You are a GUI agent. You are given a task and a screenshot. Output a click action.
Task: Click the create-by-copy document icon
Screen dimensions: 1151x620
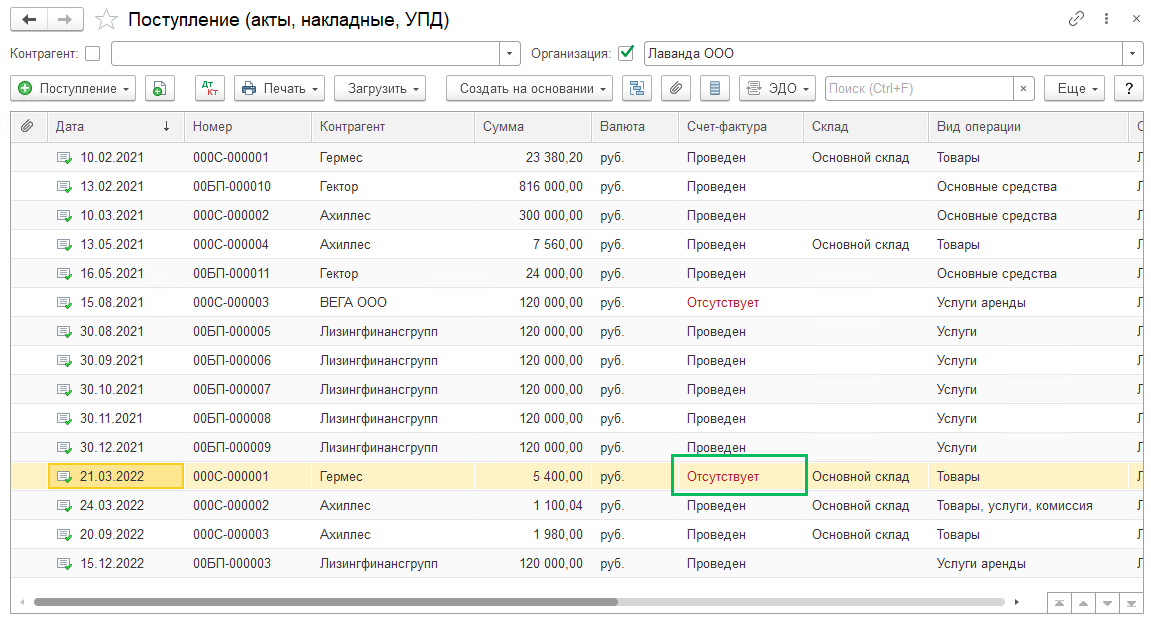[160, 89]
